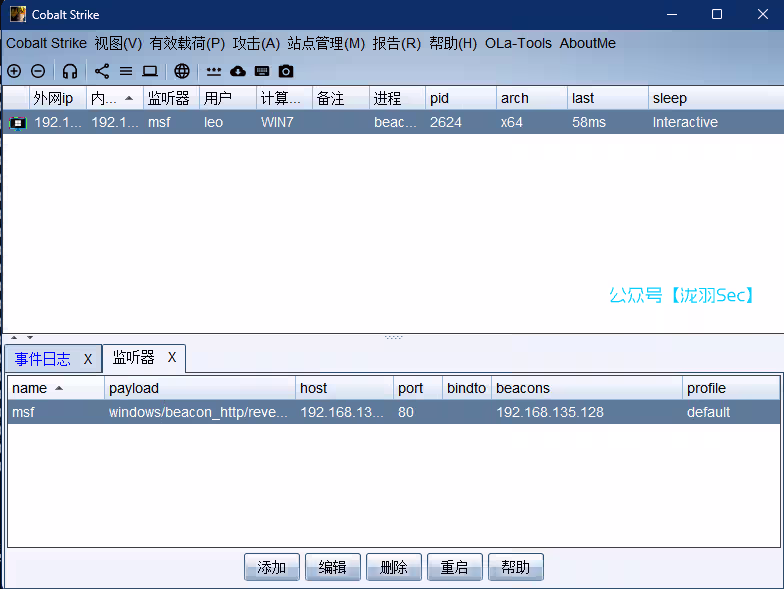Open the 攻击(A) menu
Viewport: 784px width, 589px height.
(x=256, y=43)
